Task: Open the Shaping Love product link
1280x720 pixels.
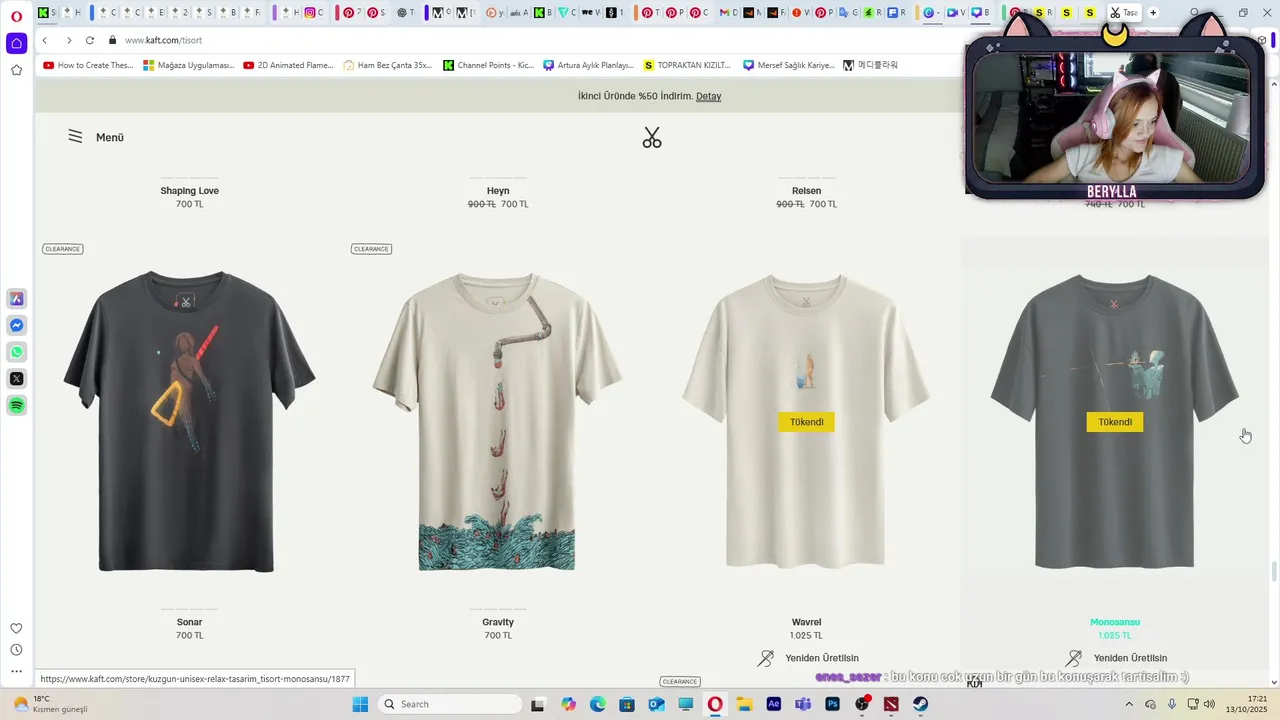Action: coord(189,190)
